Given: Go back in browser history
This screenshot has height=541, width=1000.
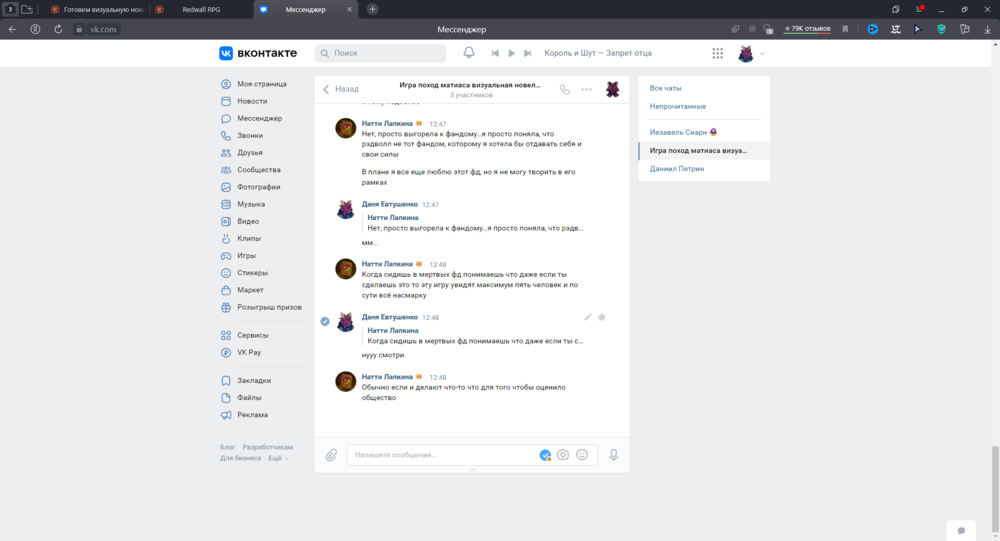Looking at the screenshot, I should tap(12, 29).
